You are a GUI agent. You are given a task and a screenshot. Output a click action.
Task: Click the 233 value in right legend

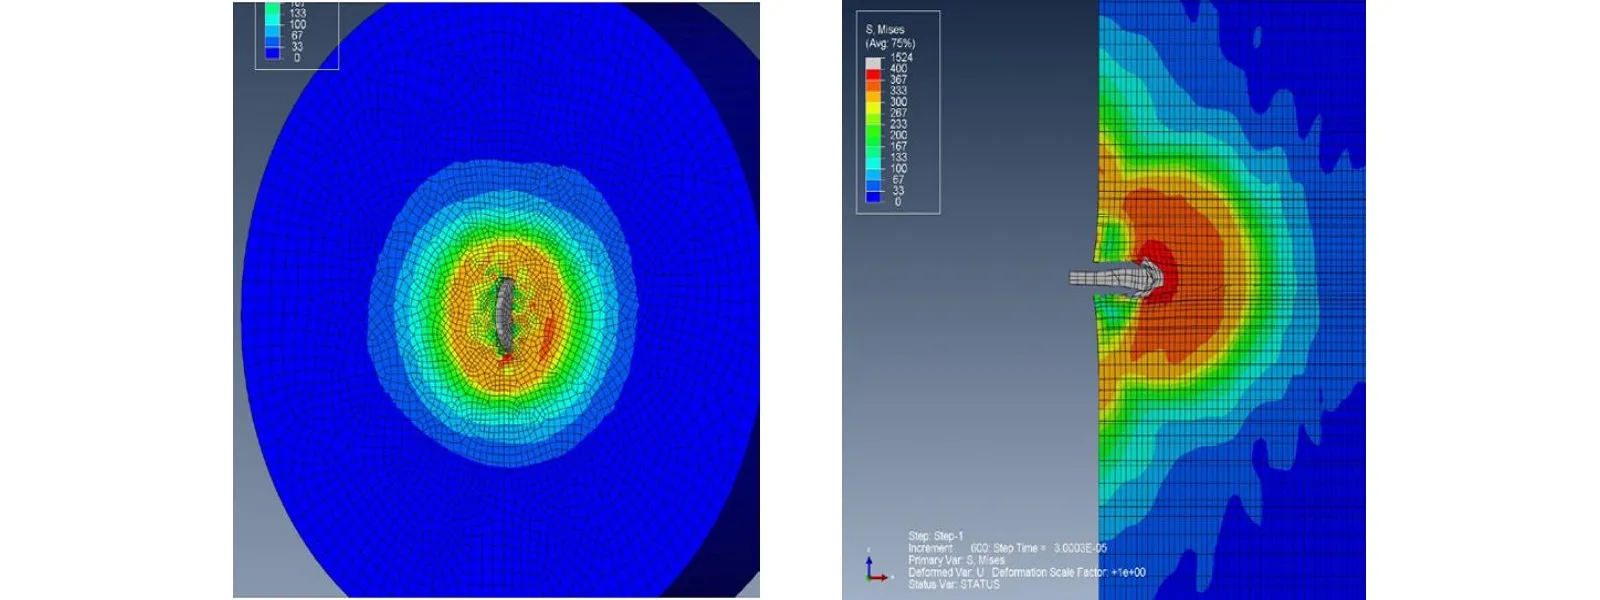tap(899, 124)
